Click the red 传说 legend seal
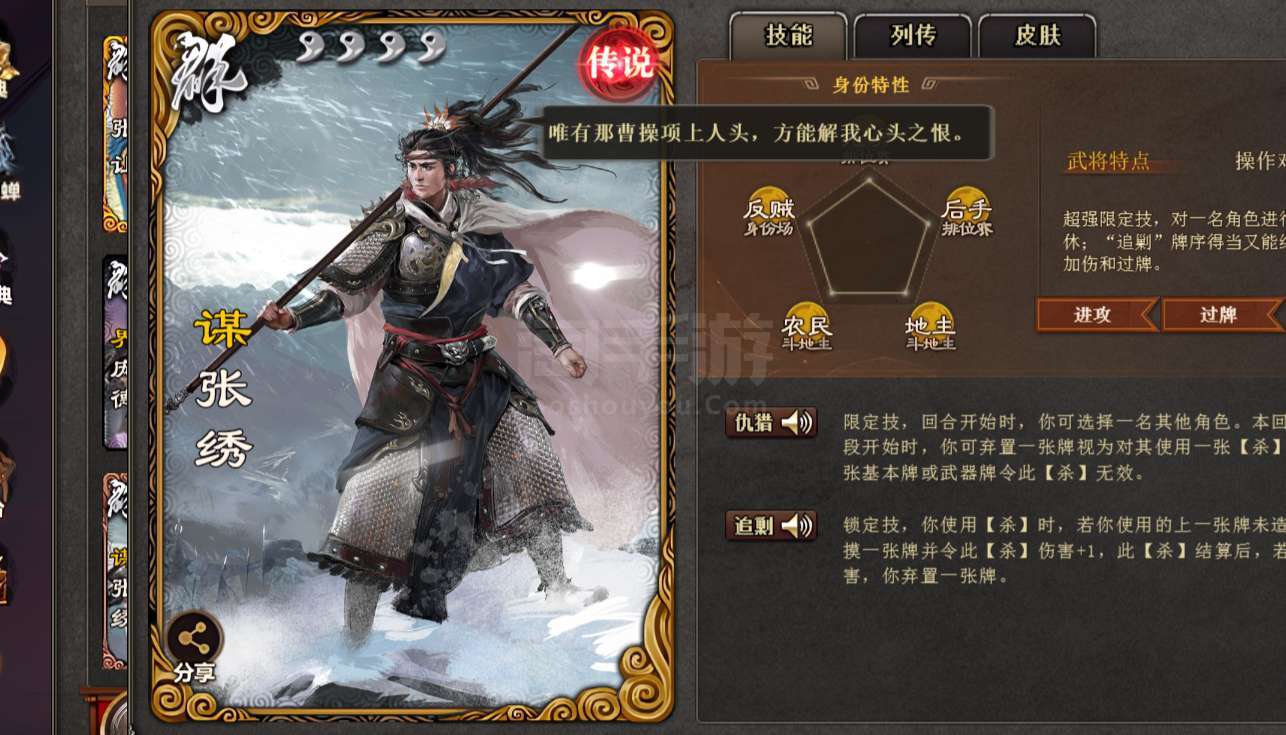Image resolution: width=1286 pixels, height=735 pixels. click(618, 63)
